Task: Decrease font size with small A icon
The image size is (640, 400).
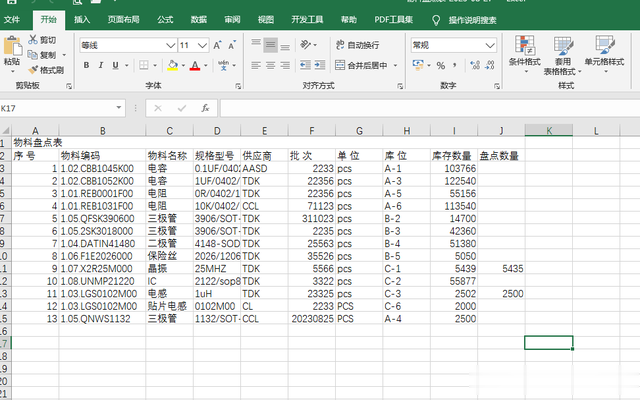Action: [x=232, y=45]
